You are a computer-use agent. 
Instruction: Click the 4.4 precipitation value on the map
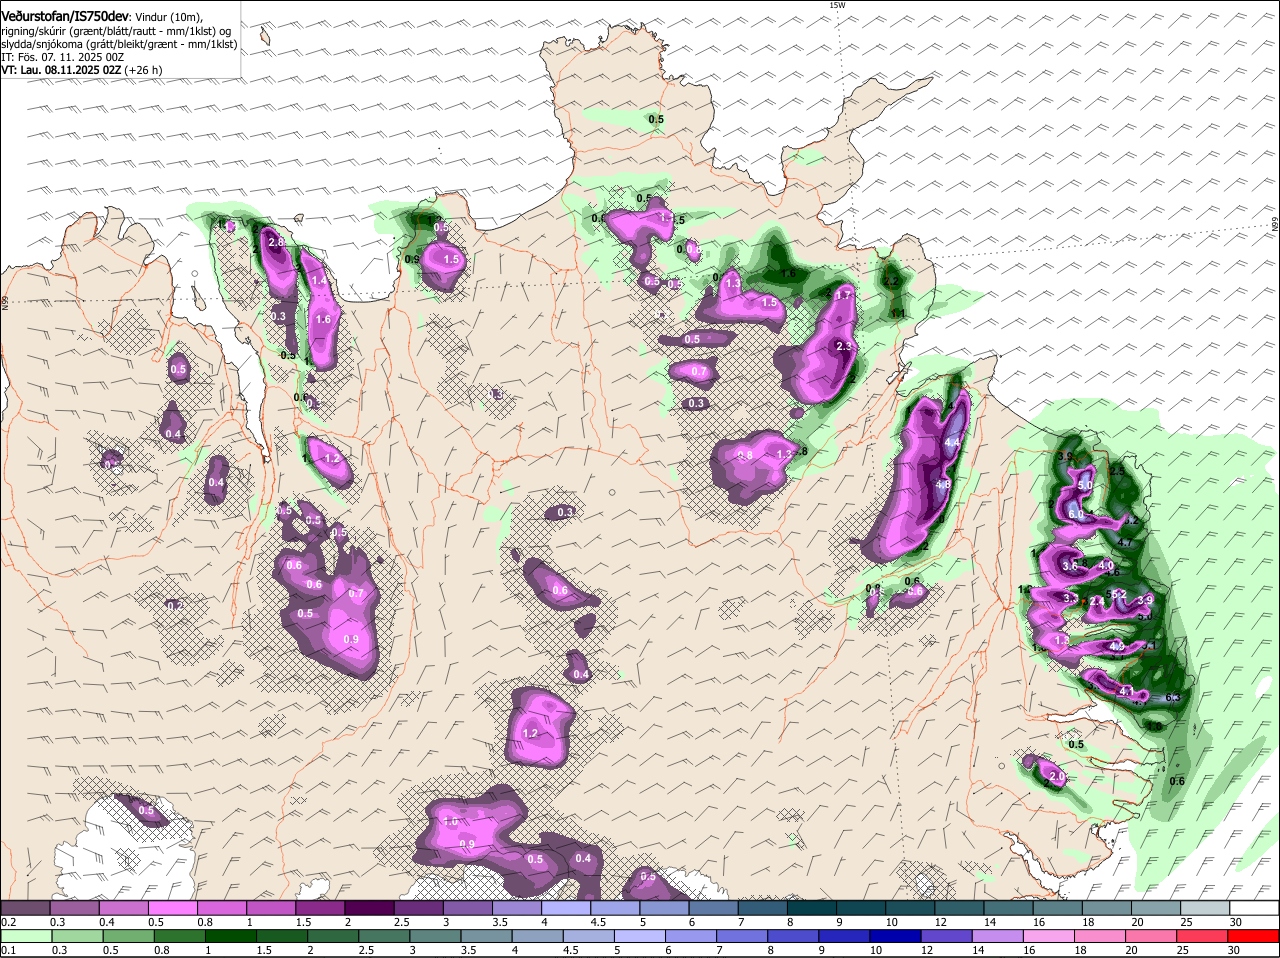951,442
